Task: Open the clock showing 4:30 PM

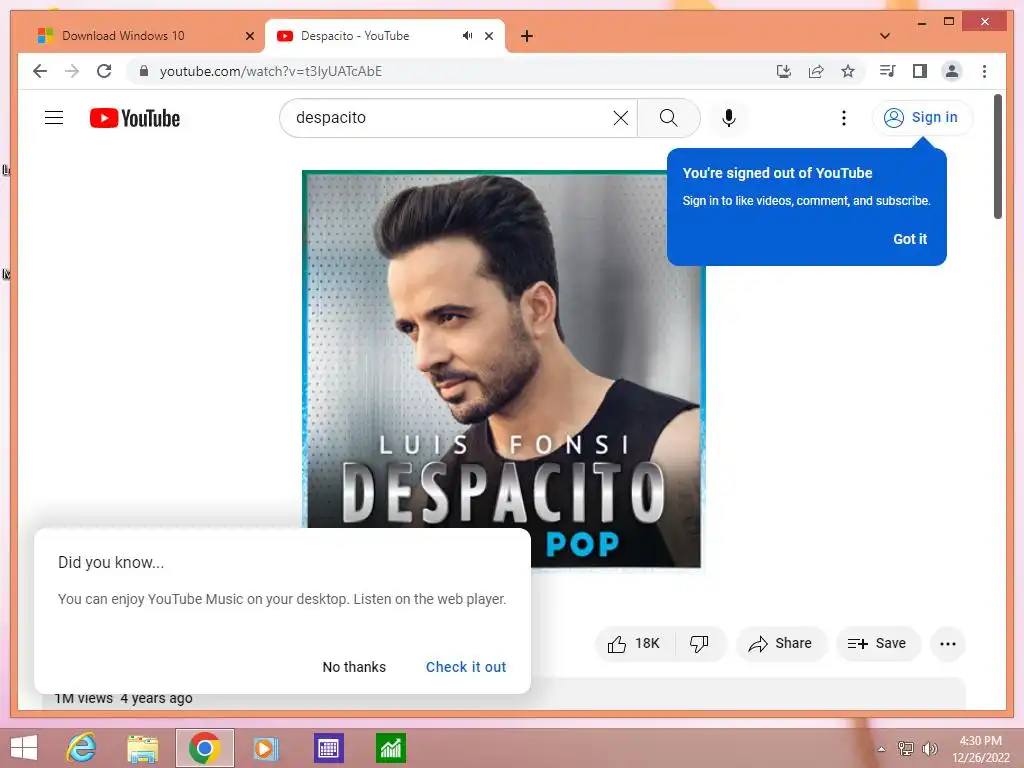Action: 980,749
